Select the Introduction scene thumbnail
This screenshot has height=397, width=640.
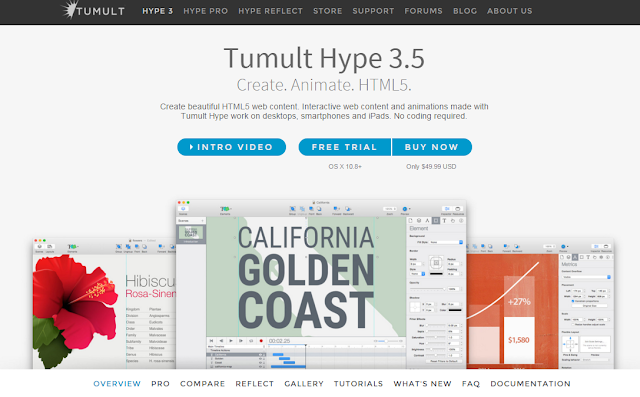point(191,235)
